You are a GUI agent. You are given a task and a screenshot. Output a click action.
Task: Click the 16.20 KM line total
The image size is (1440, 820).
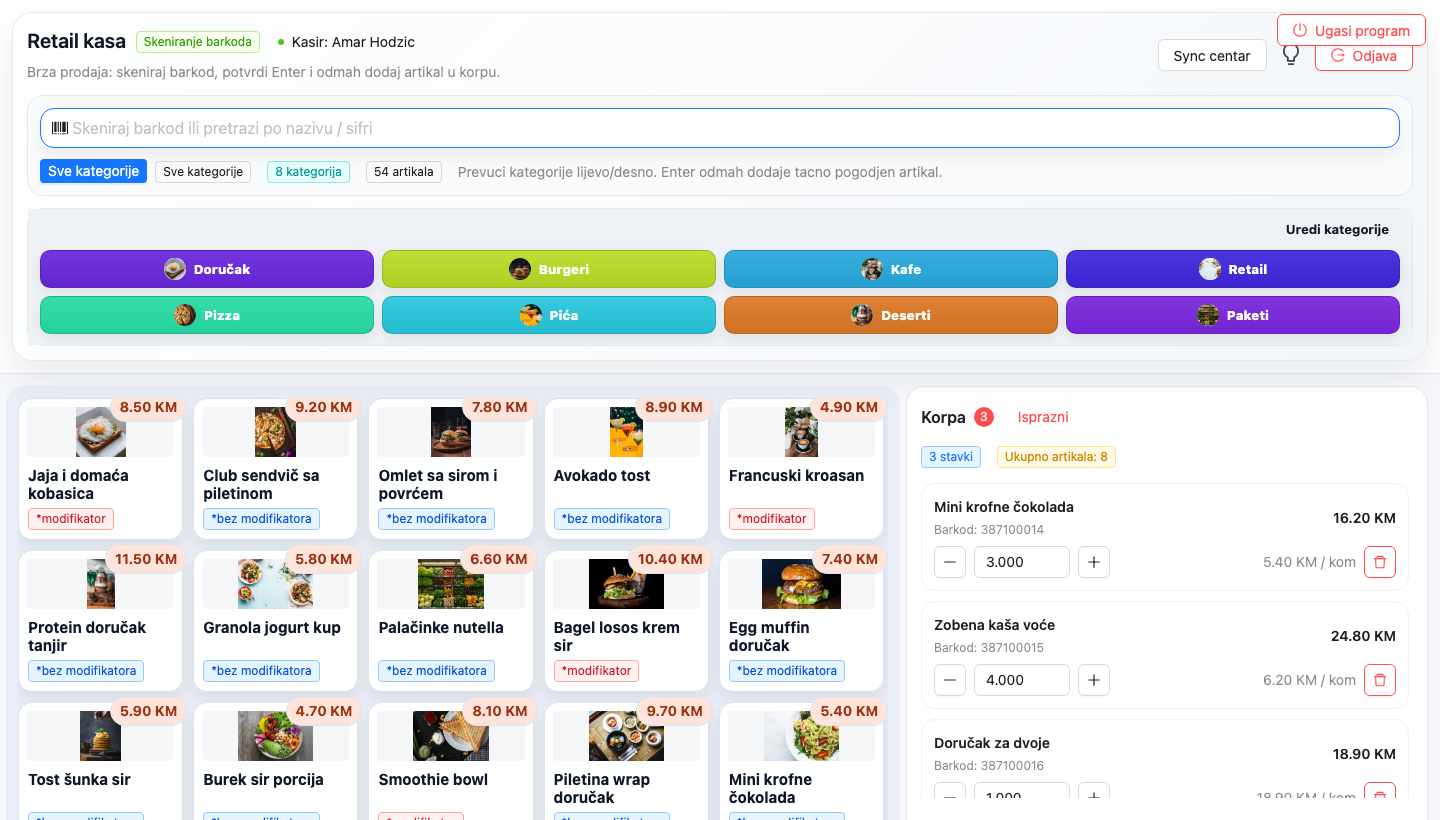1364,518
